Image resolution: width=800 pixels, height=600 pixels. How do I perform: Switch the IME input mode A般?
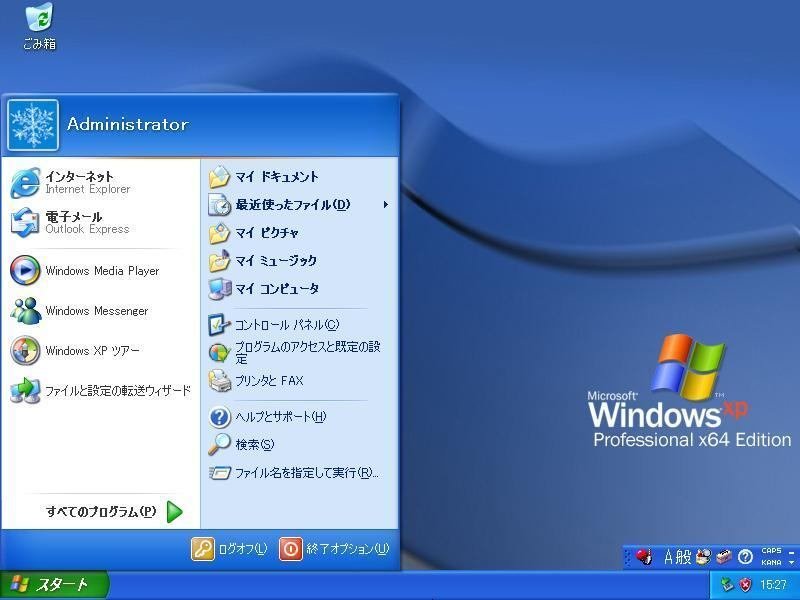tap(678, 557)
